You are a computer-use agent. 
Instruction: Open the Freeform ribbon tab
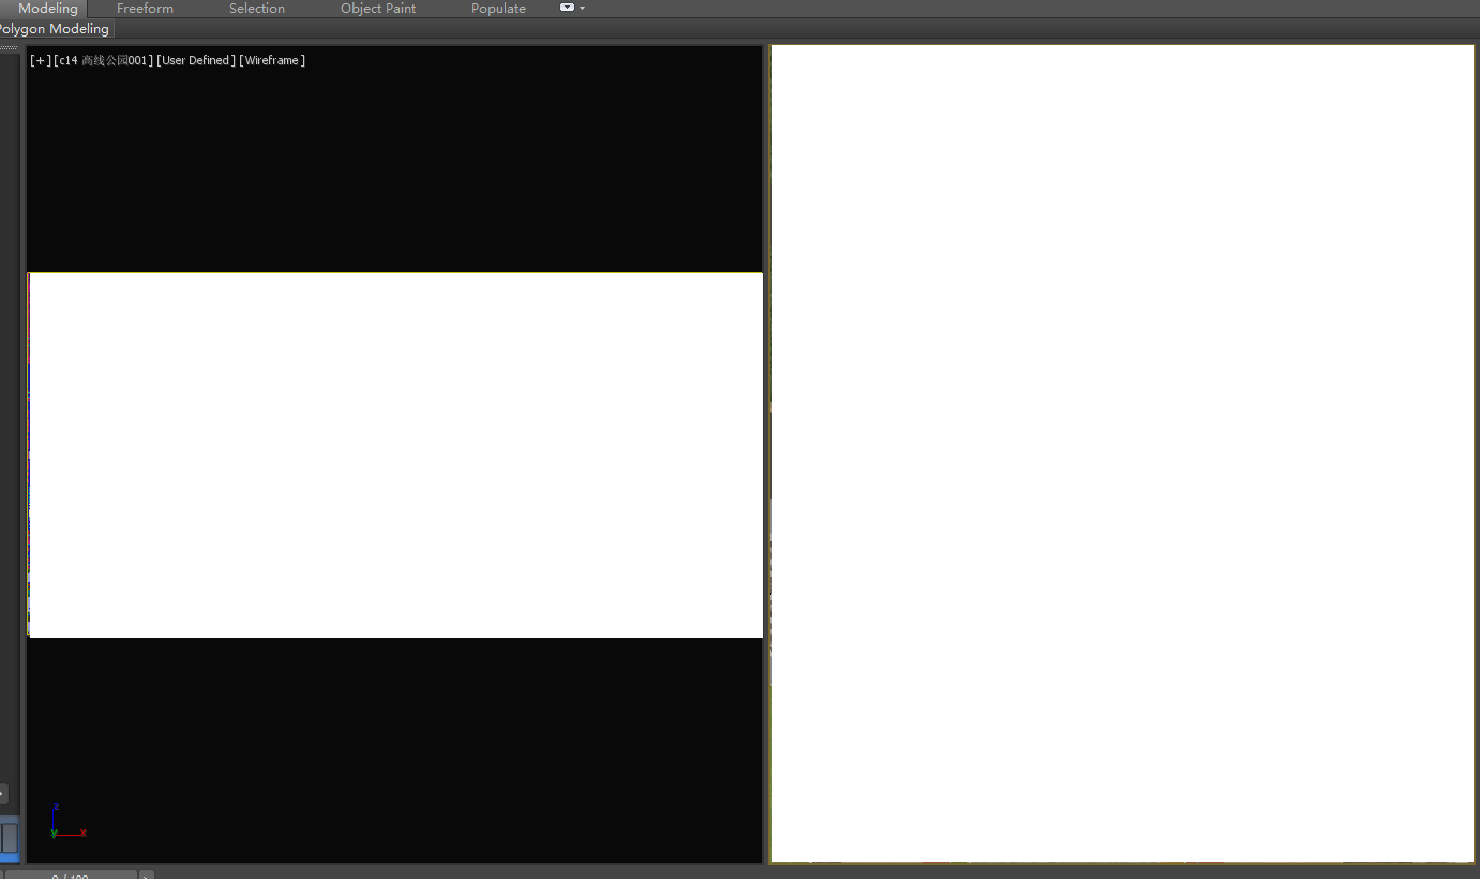145,8
